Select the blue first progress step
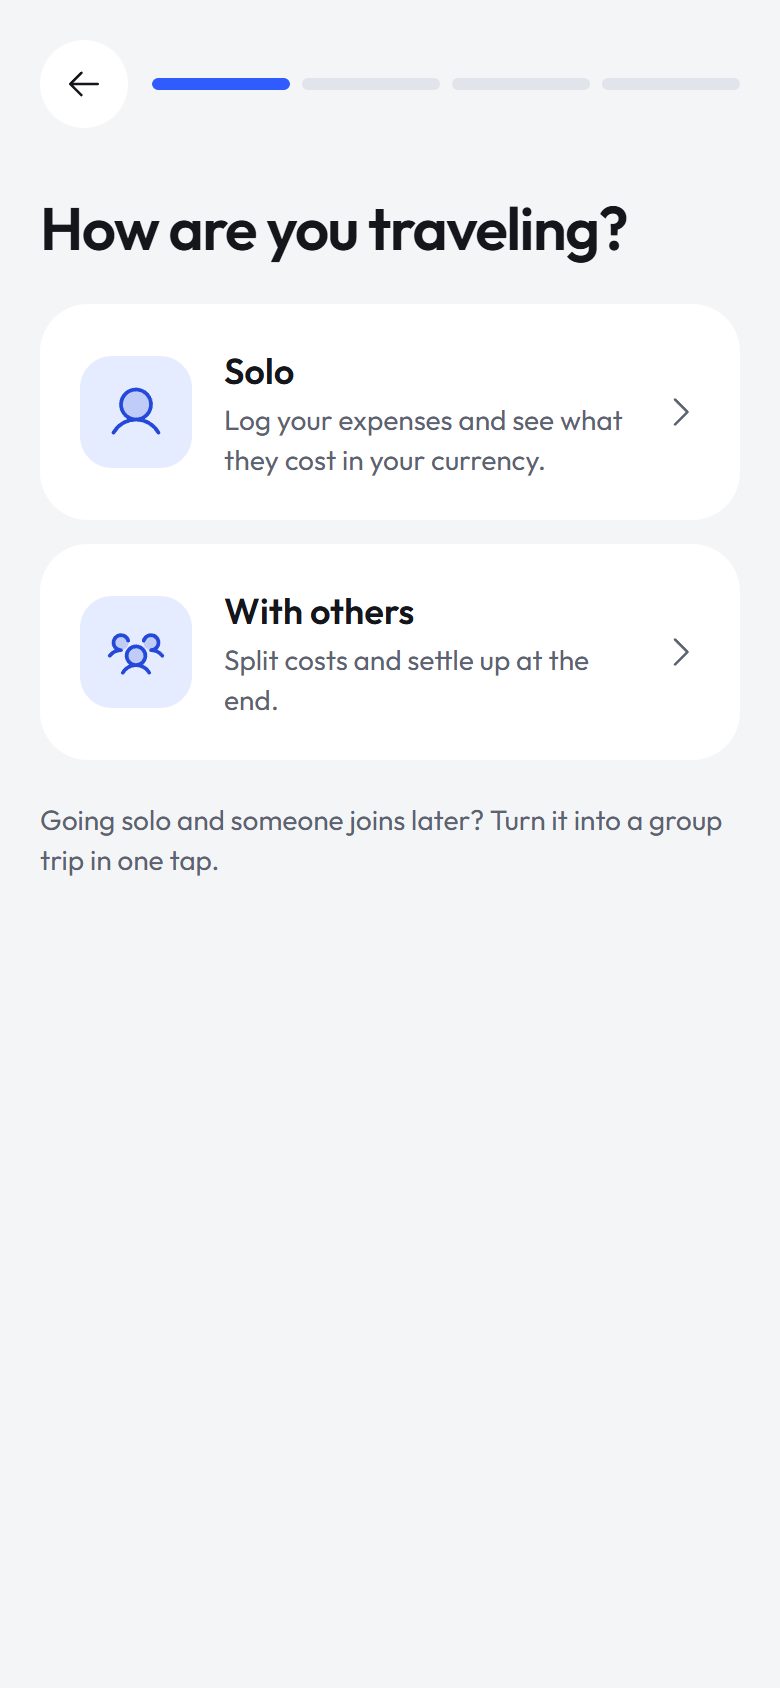Image resolution: width=780 pixels, height=1688 pixels. click(x=221, y=84)
